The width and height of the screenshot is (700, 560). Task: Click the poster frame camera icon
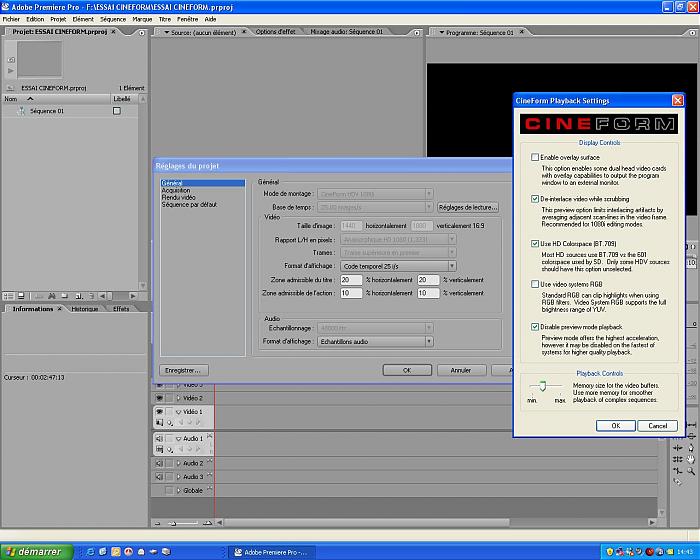point(11,59)
